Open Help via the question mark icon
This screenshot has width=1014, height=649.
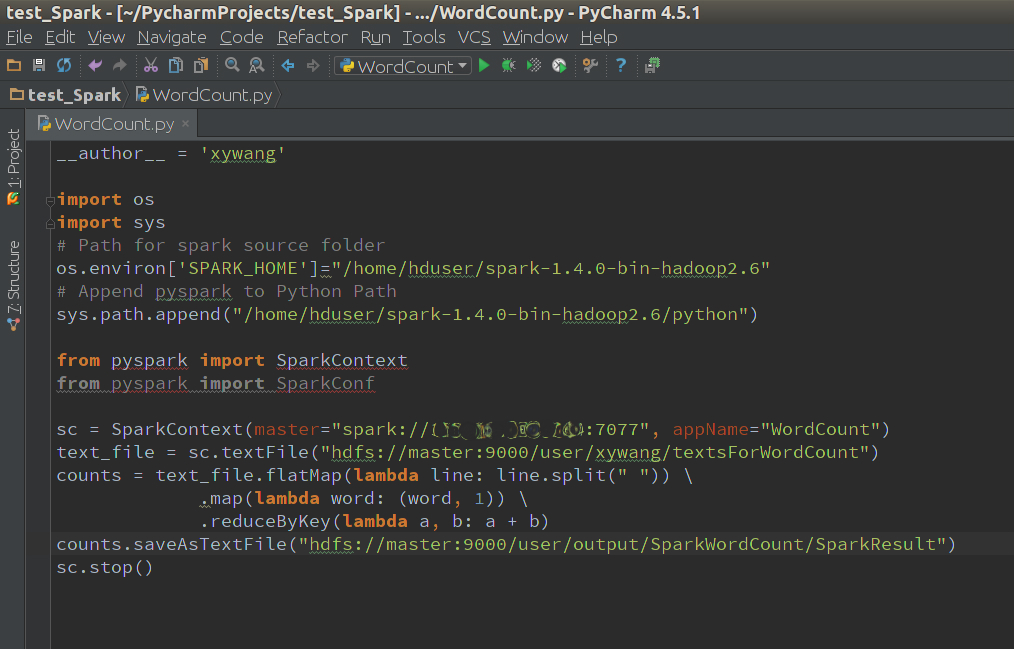619,64
